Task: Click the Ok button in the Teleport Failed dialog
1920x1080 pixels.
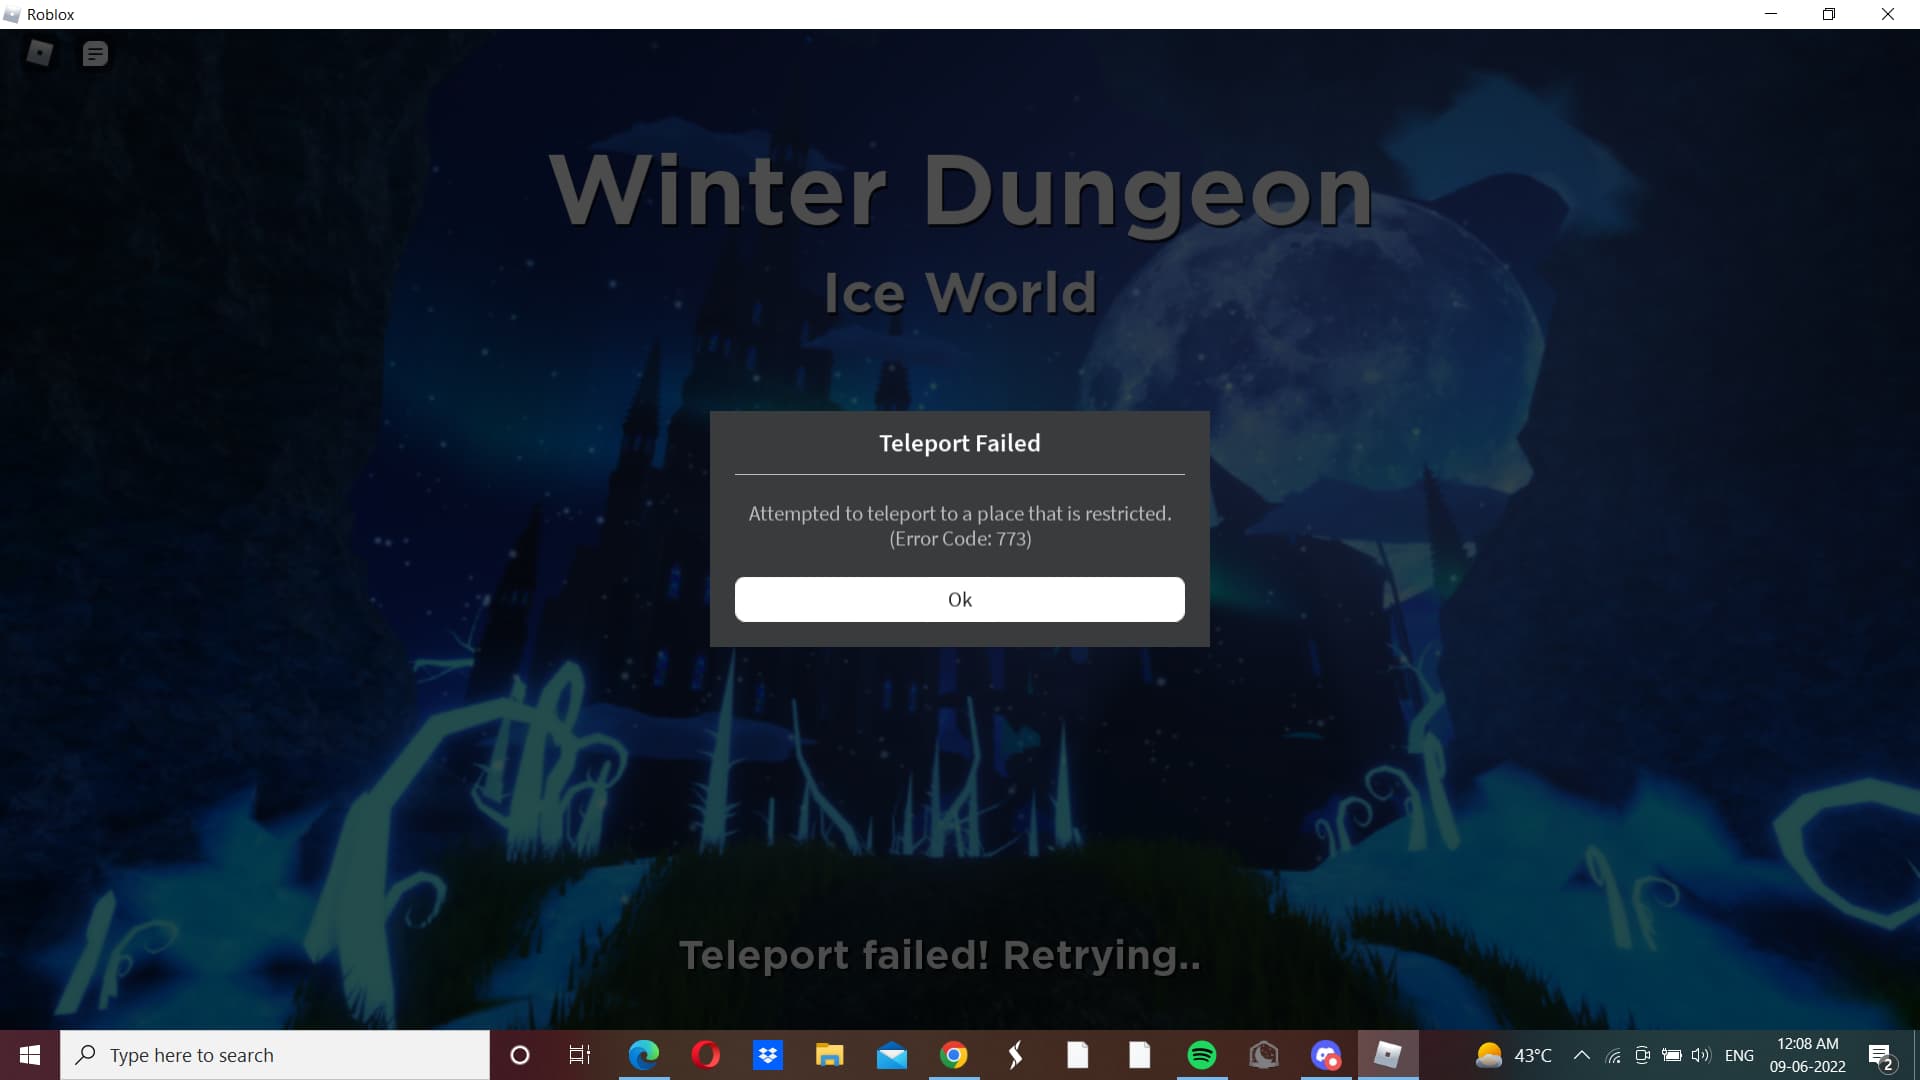Action: tap(959, 599)
